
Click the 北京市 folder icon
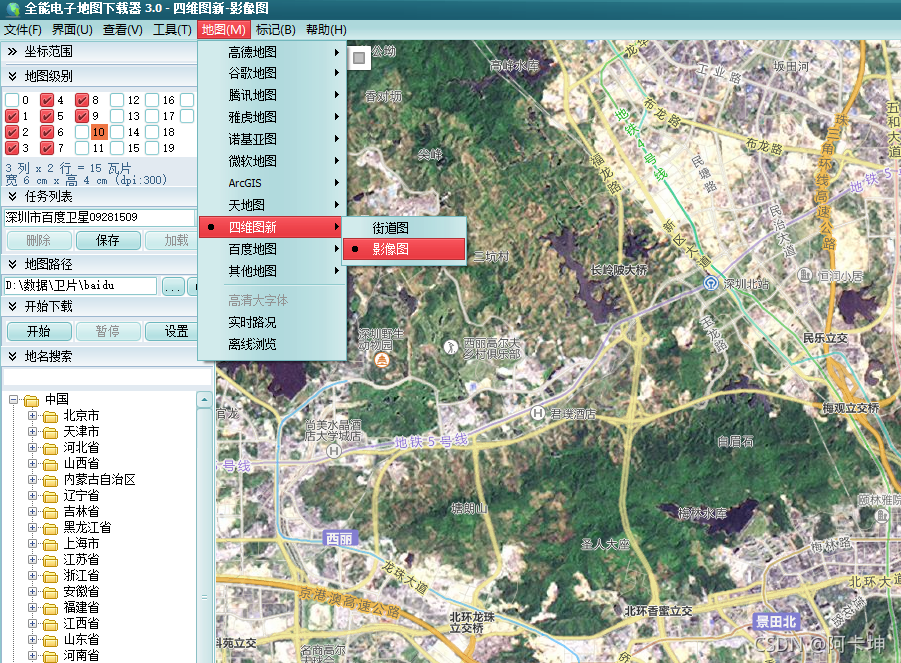point(51,416)
